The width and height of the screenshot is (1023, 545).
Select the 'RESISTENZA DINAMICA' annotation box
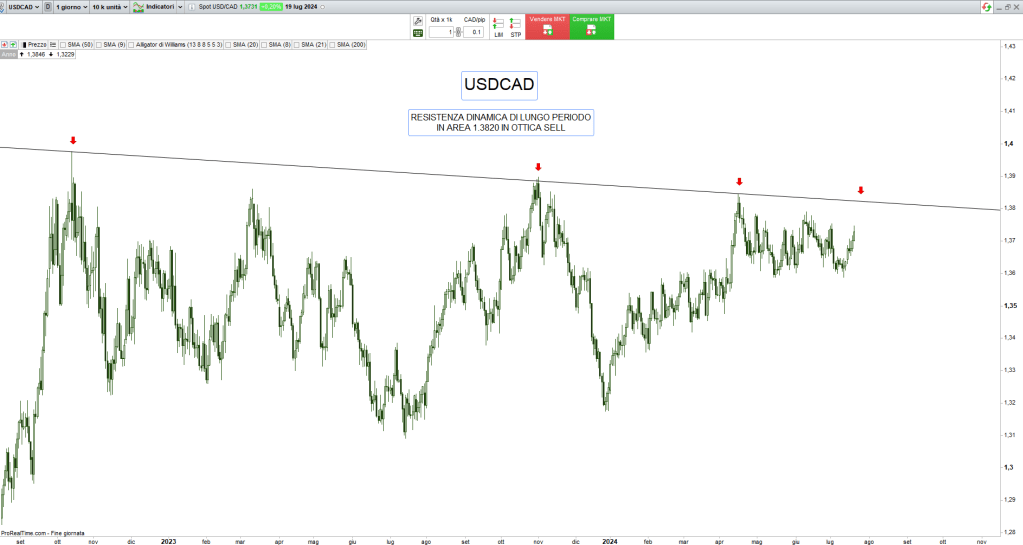pos(501,123)
